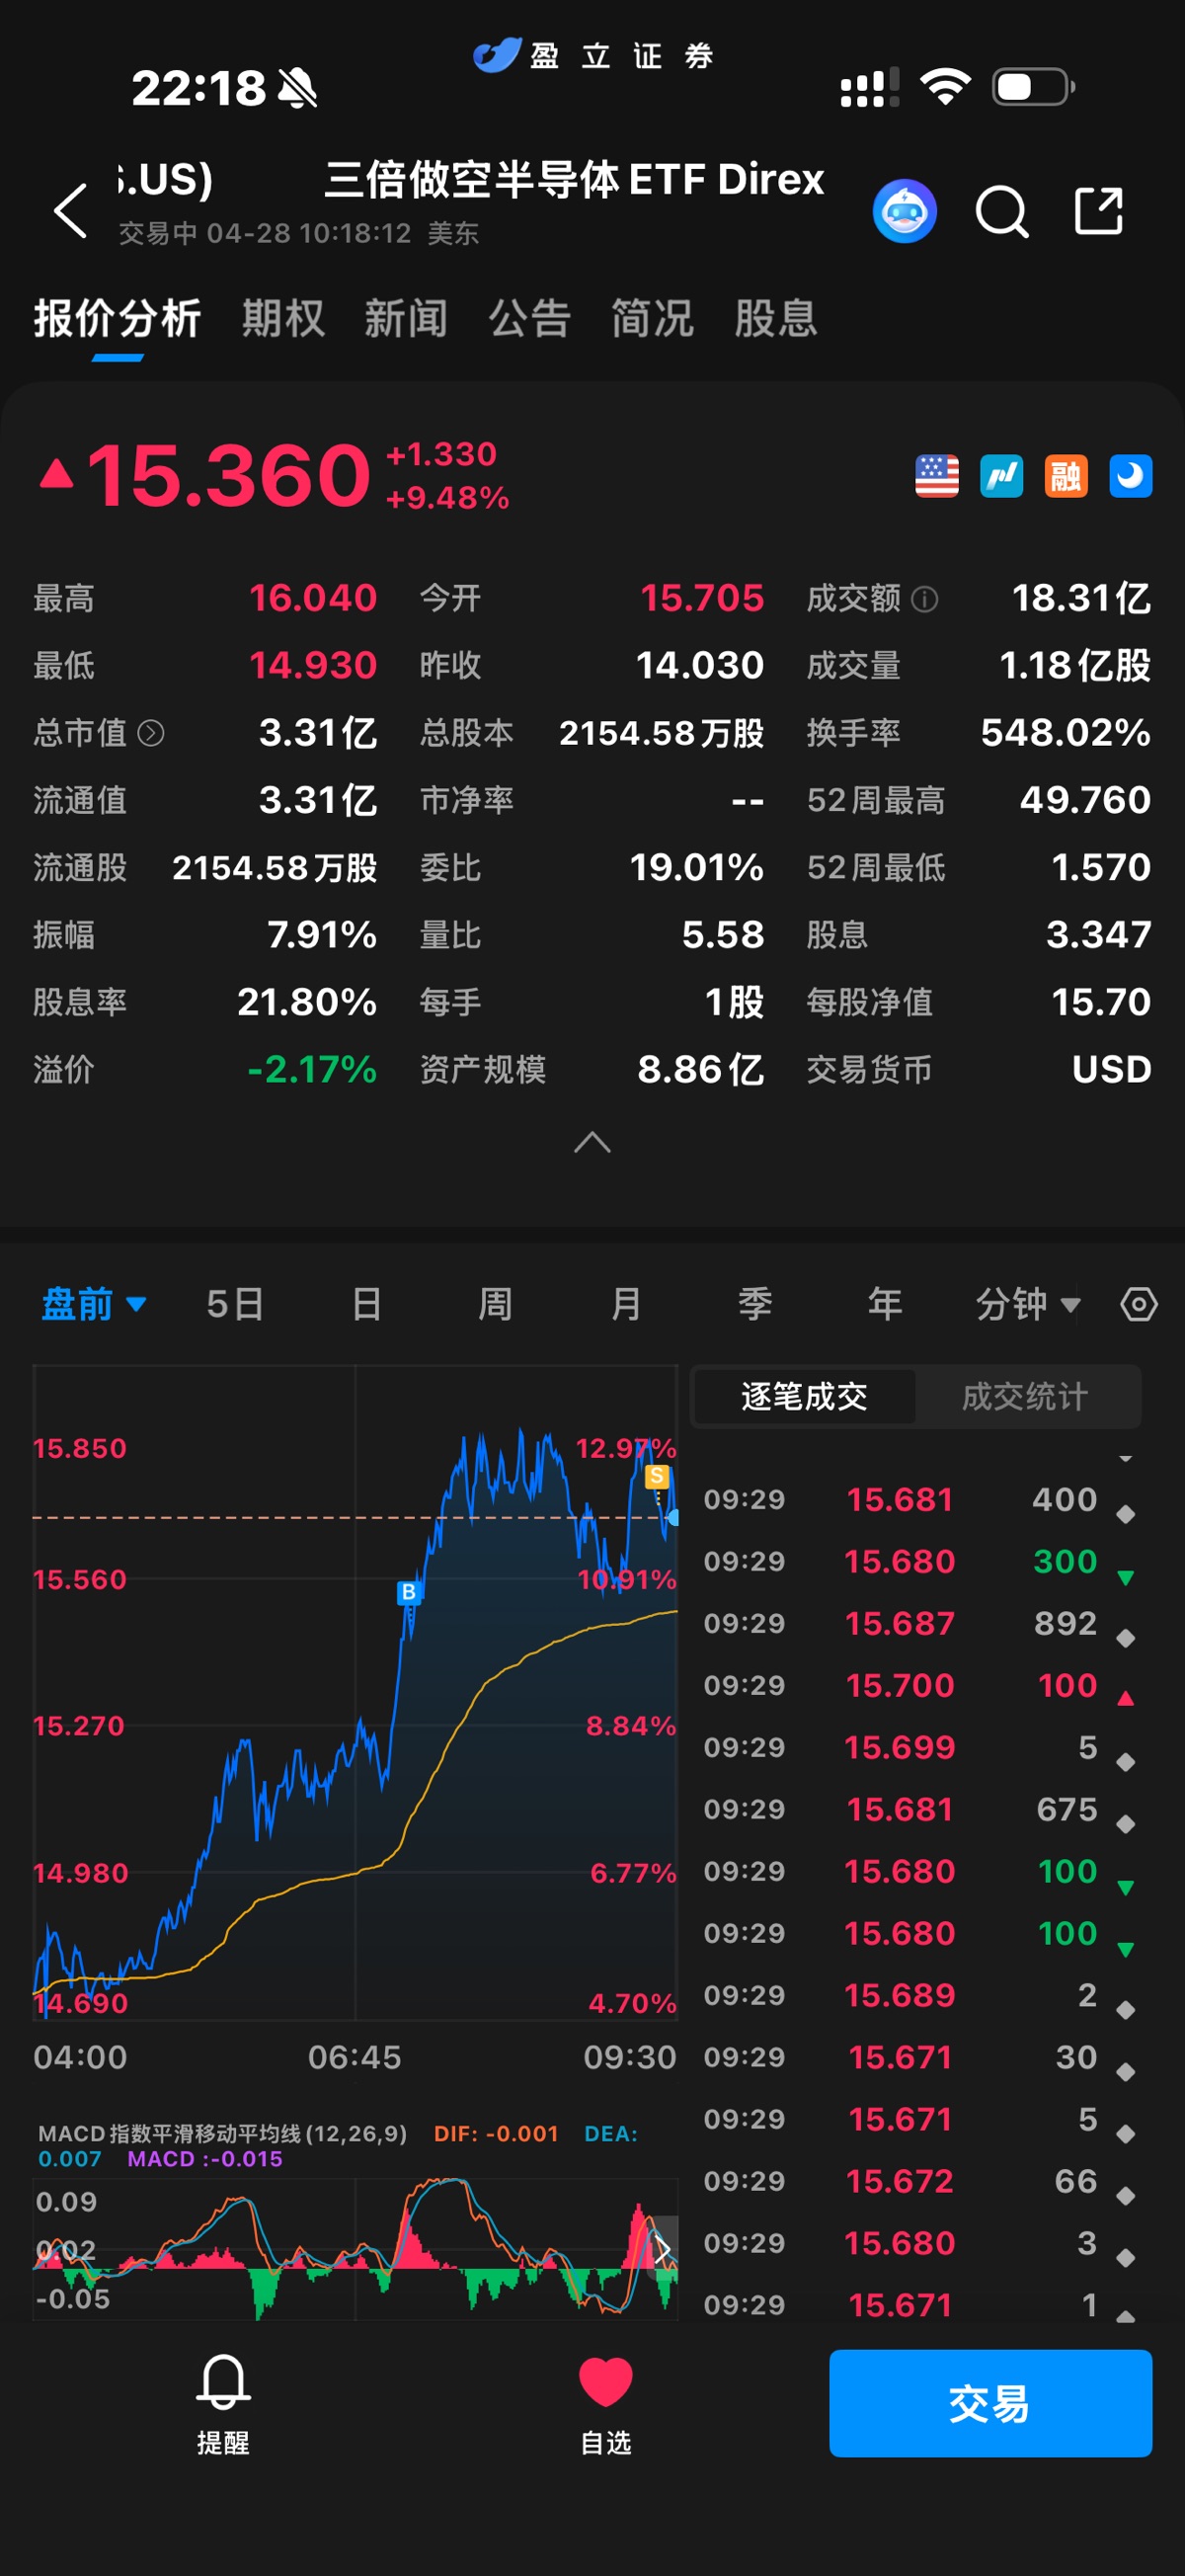
Task: Tap the 股息率 value 21.80%
Action: point(306,1002)
